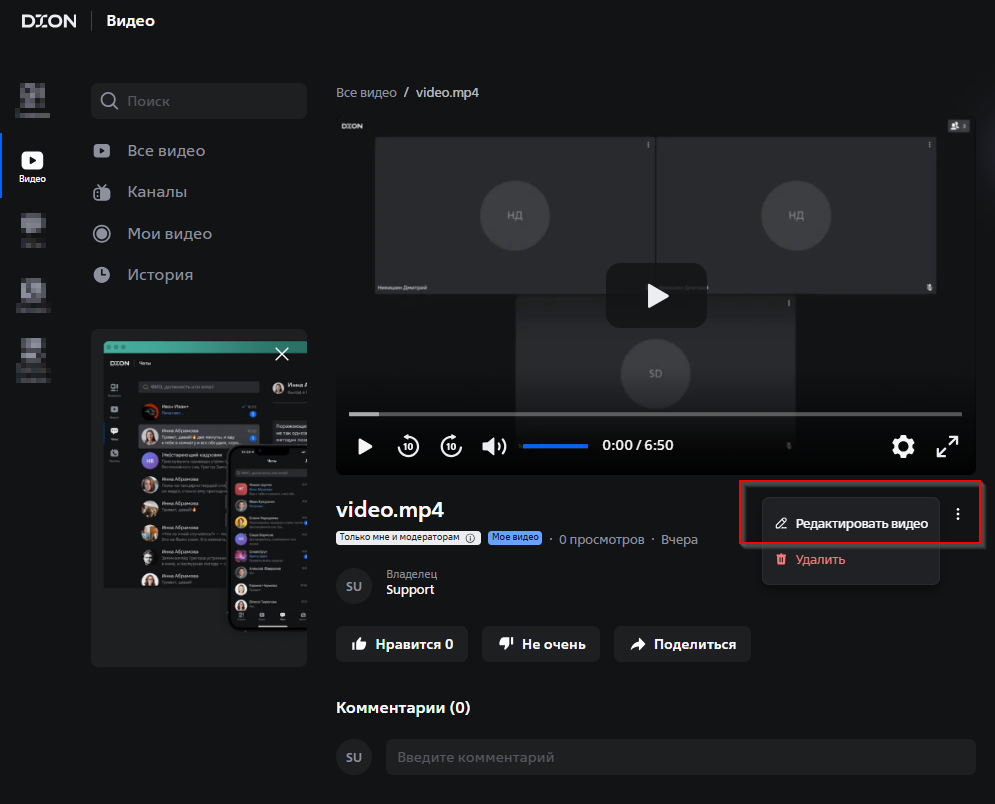
Task: Click the Поделиться share button
Action: coord(682,644)
